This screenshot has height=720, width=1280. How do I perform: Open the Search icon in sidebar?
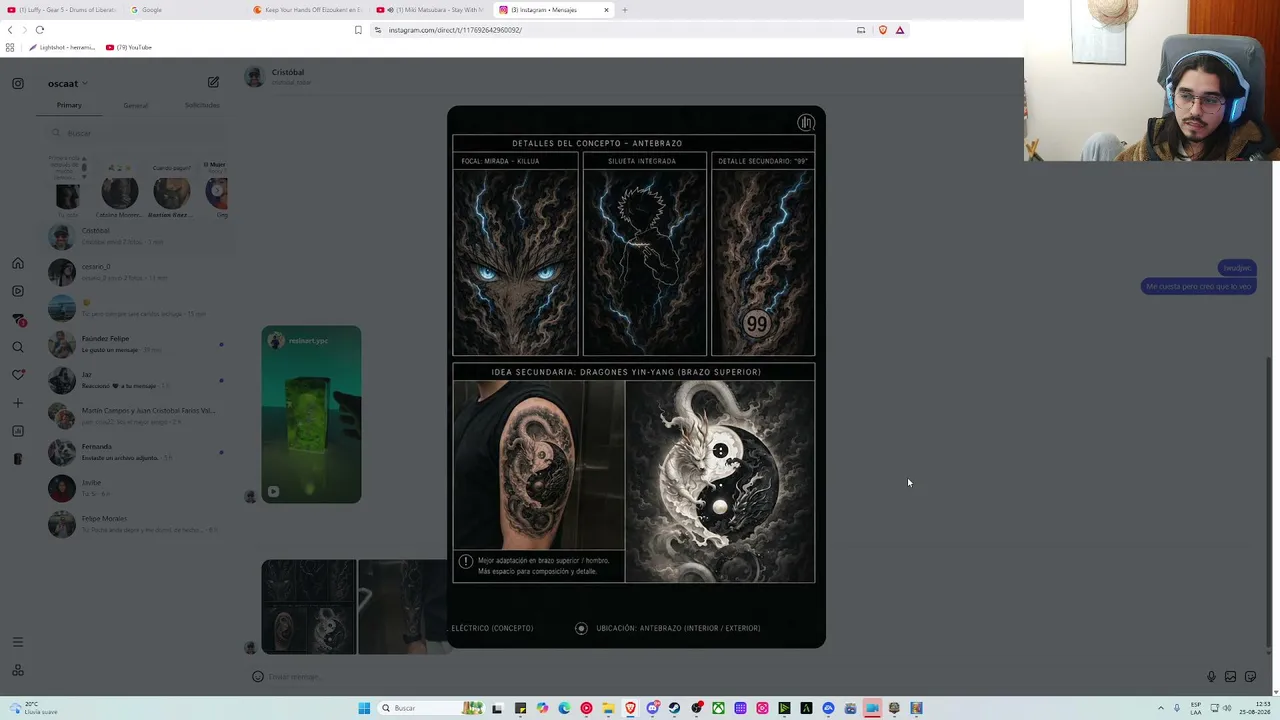click(x=18, y=347)
